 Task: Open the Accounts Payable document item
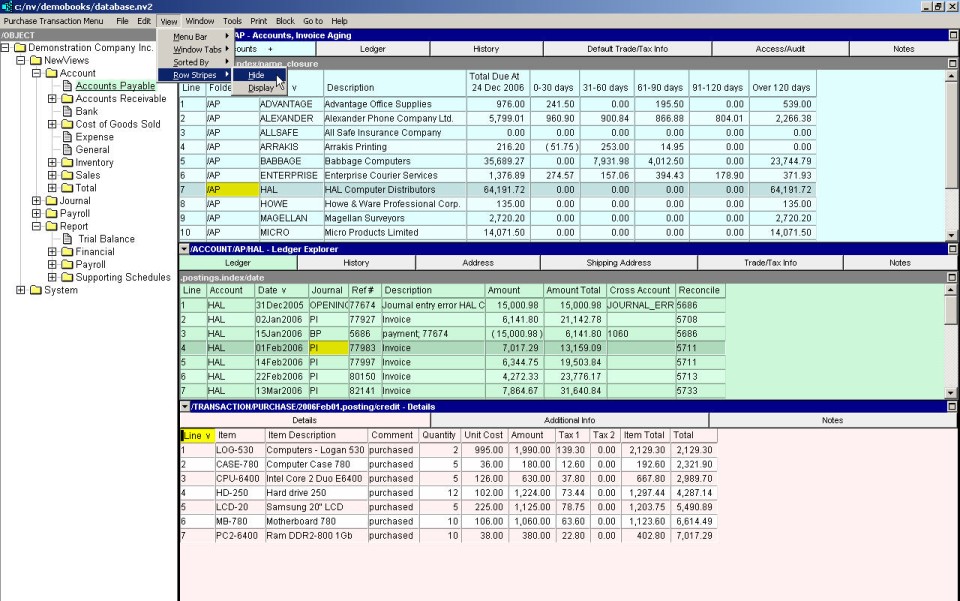pyautogui.click(x=115, y=86)
